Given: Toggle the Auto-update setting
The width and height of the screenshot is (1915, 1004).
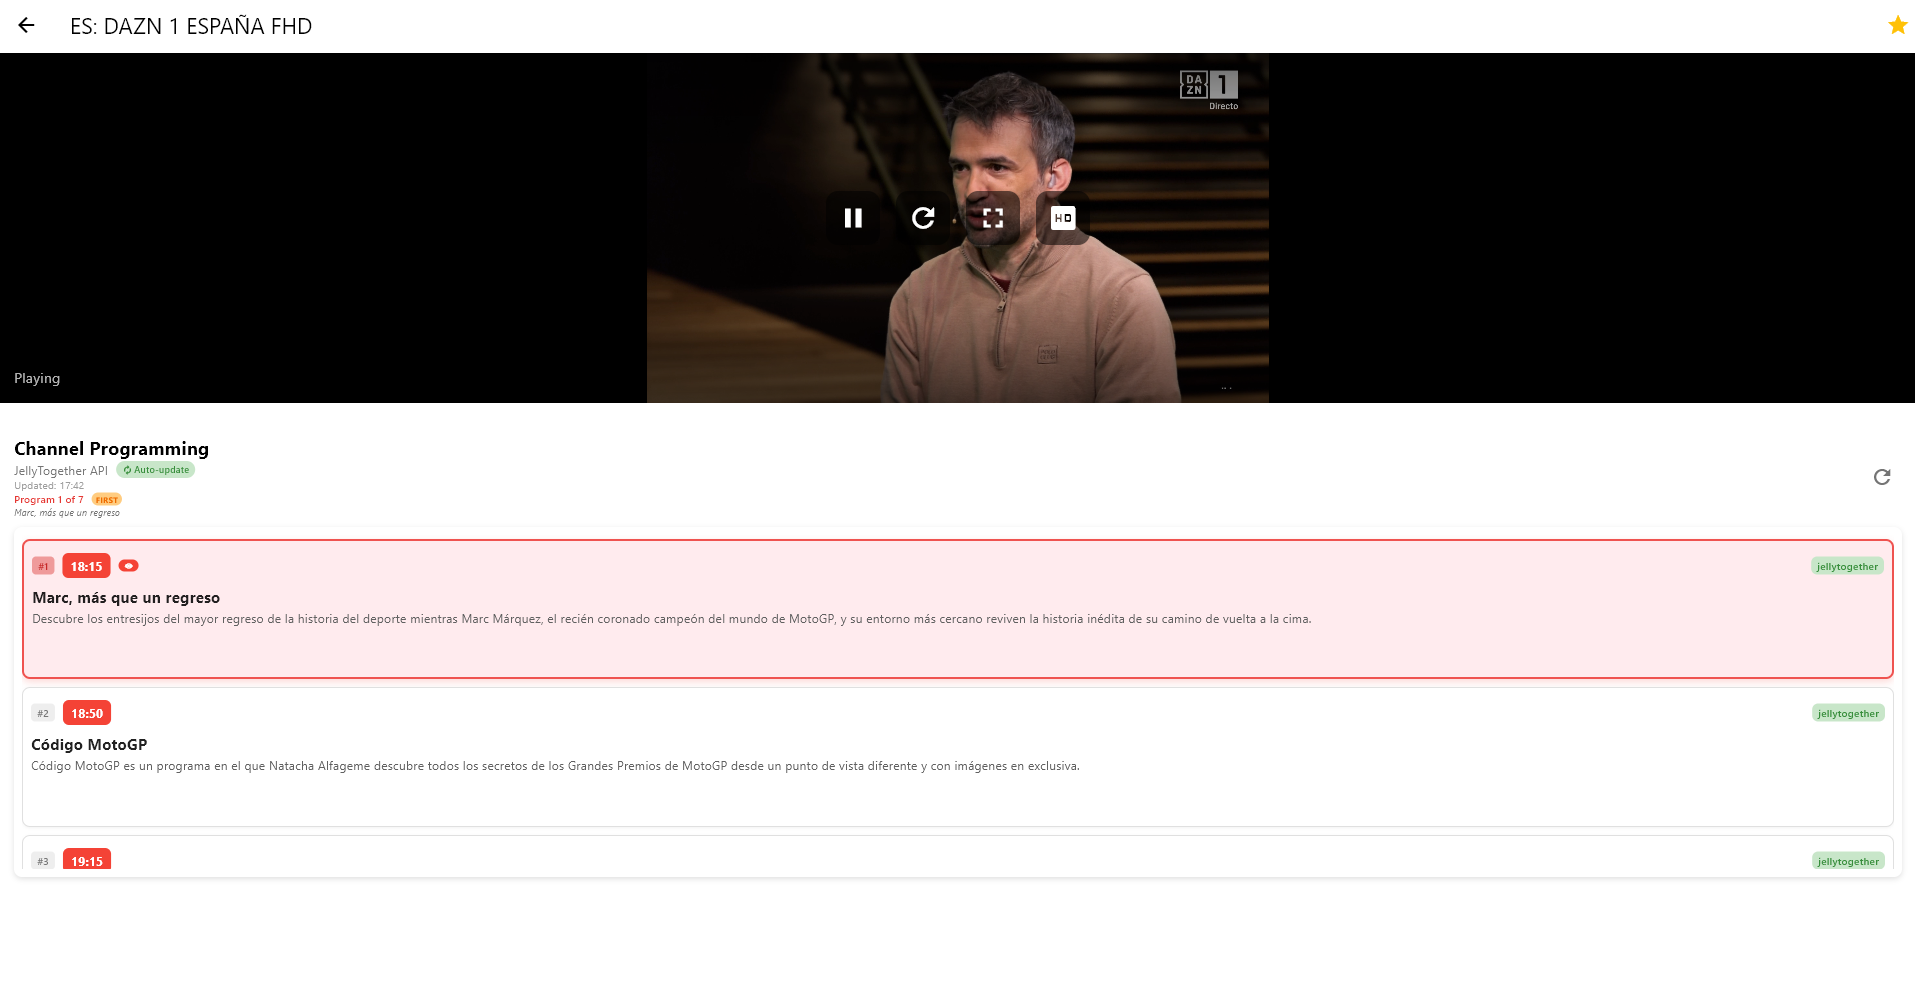Looking at the screenshot, I should (x=155, y=469).
